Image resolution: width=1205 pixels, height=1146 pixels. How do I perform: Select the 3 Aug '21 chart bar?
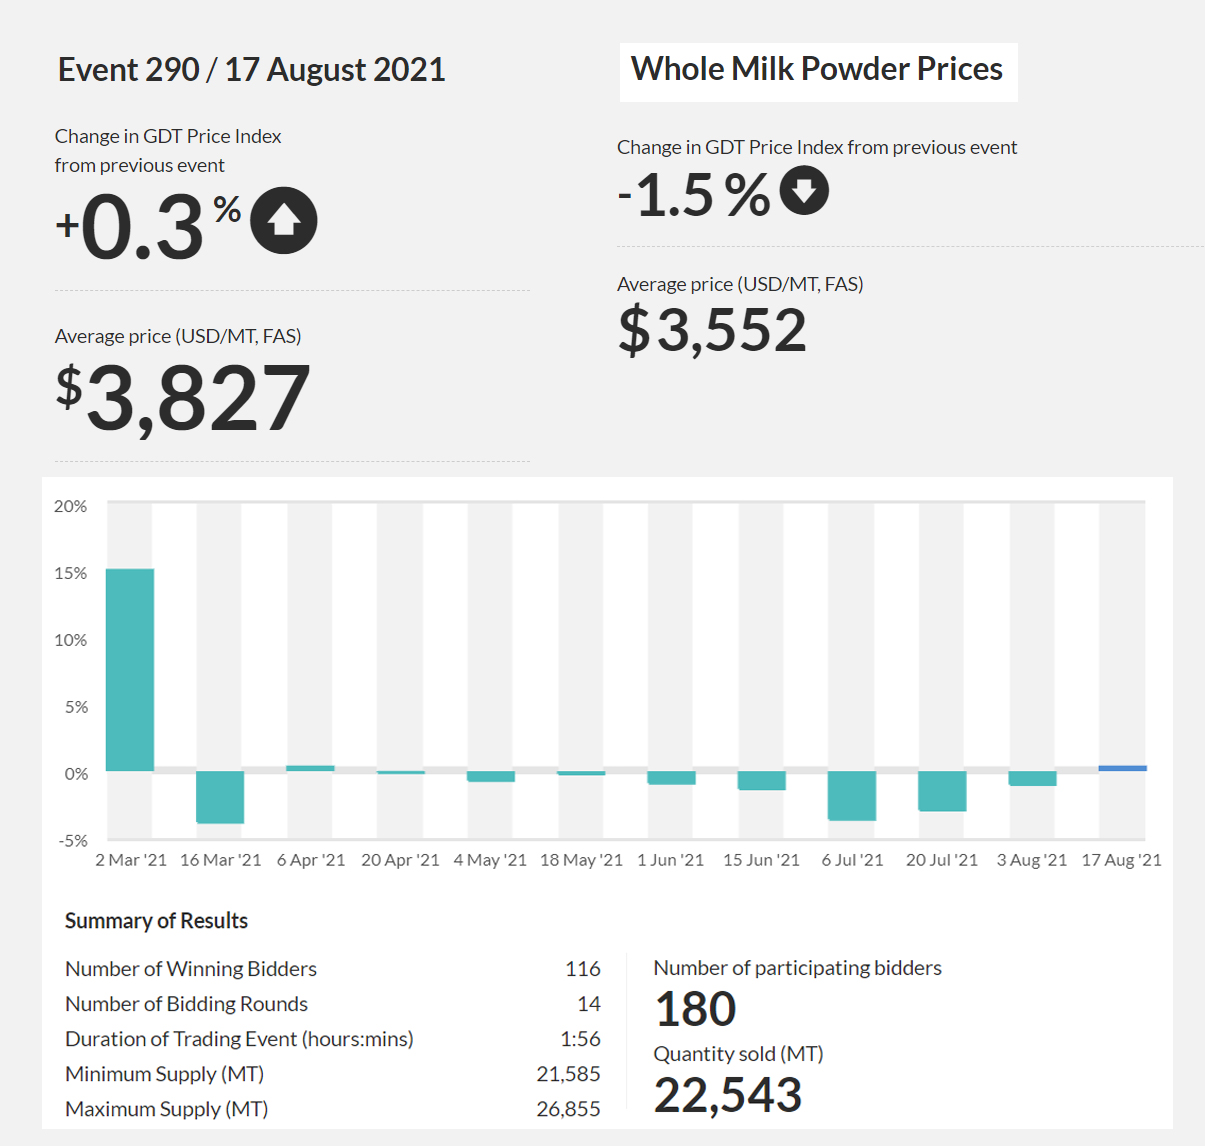1032,778
